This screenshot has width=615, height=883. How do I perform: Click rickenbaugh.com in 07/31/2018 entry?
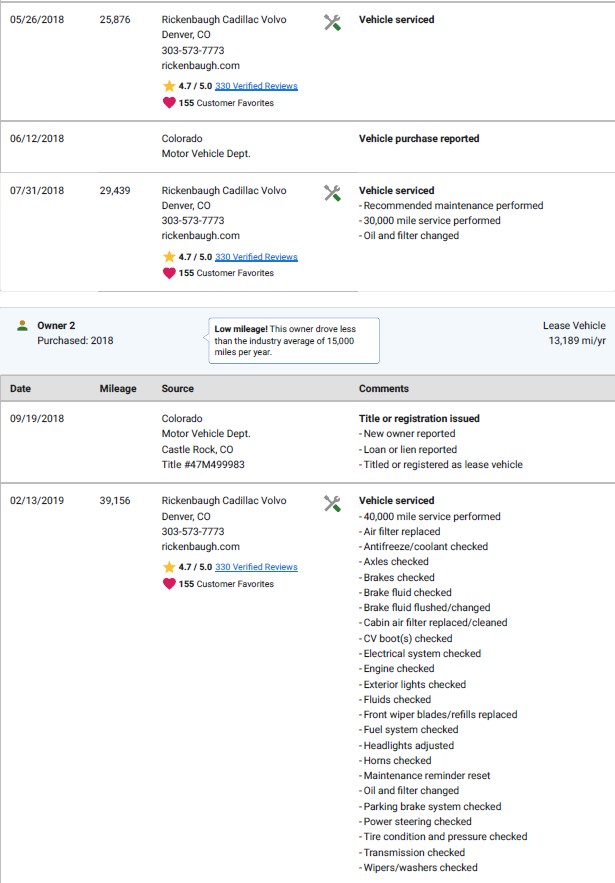[200, 235]
